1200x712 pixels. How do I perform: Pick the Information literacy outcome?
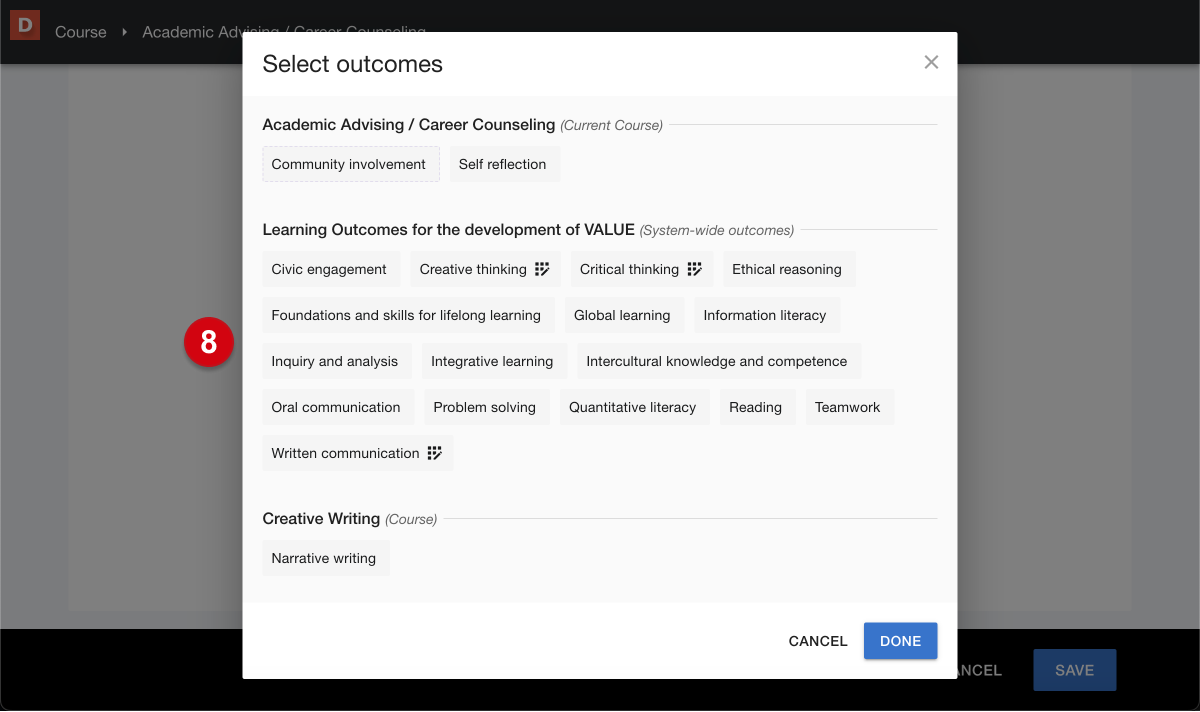point(765,315)
